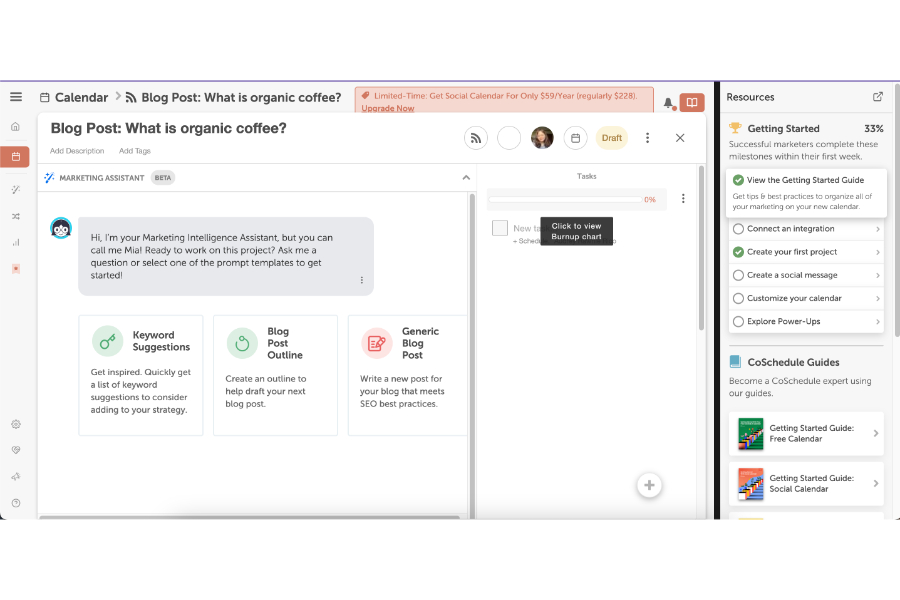Click the Keyword Suggestions key icon
Image resolution: width=900 pixels, height=600 pixels.
[107, 341]
